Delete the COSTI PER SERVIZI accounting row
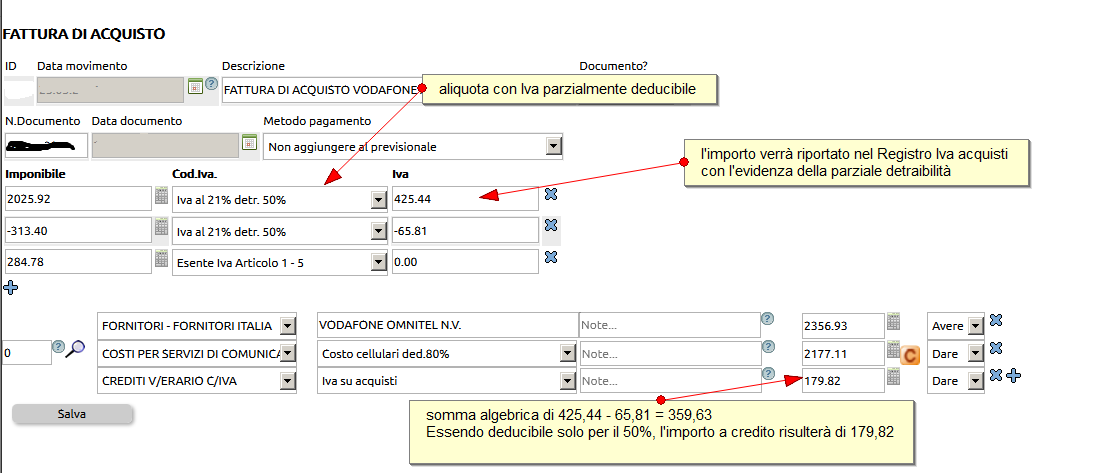Screen dimensions: 1097x474 [x=996, y=347]
